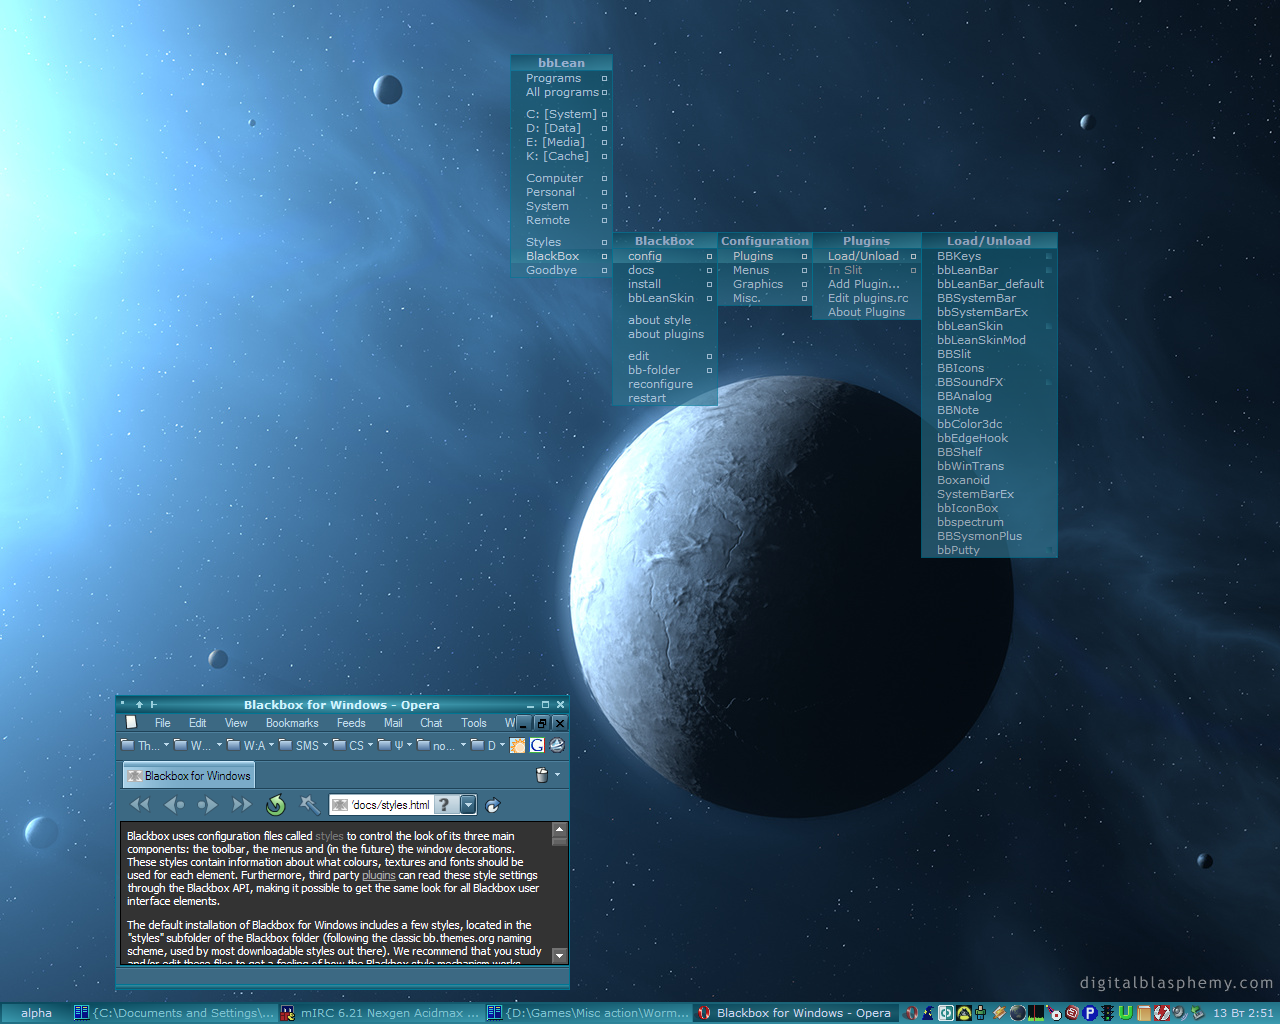Screen dimensions: 1280x1024
Task: Toggle loading of the BBSoundFX plugin
Action: 989,382
